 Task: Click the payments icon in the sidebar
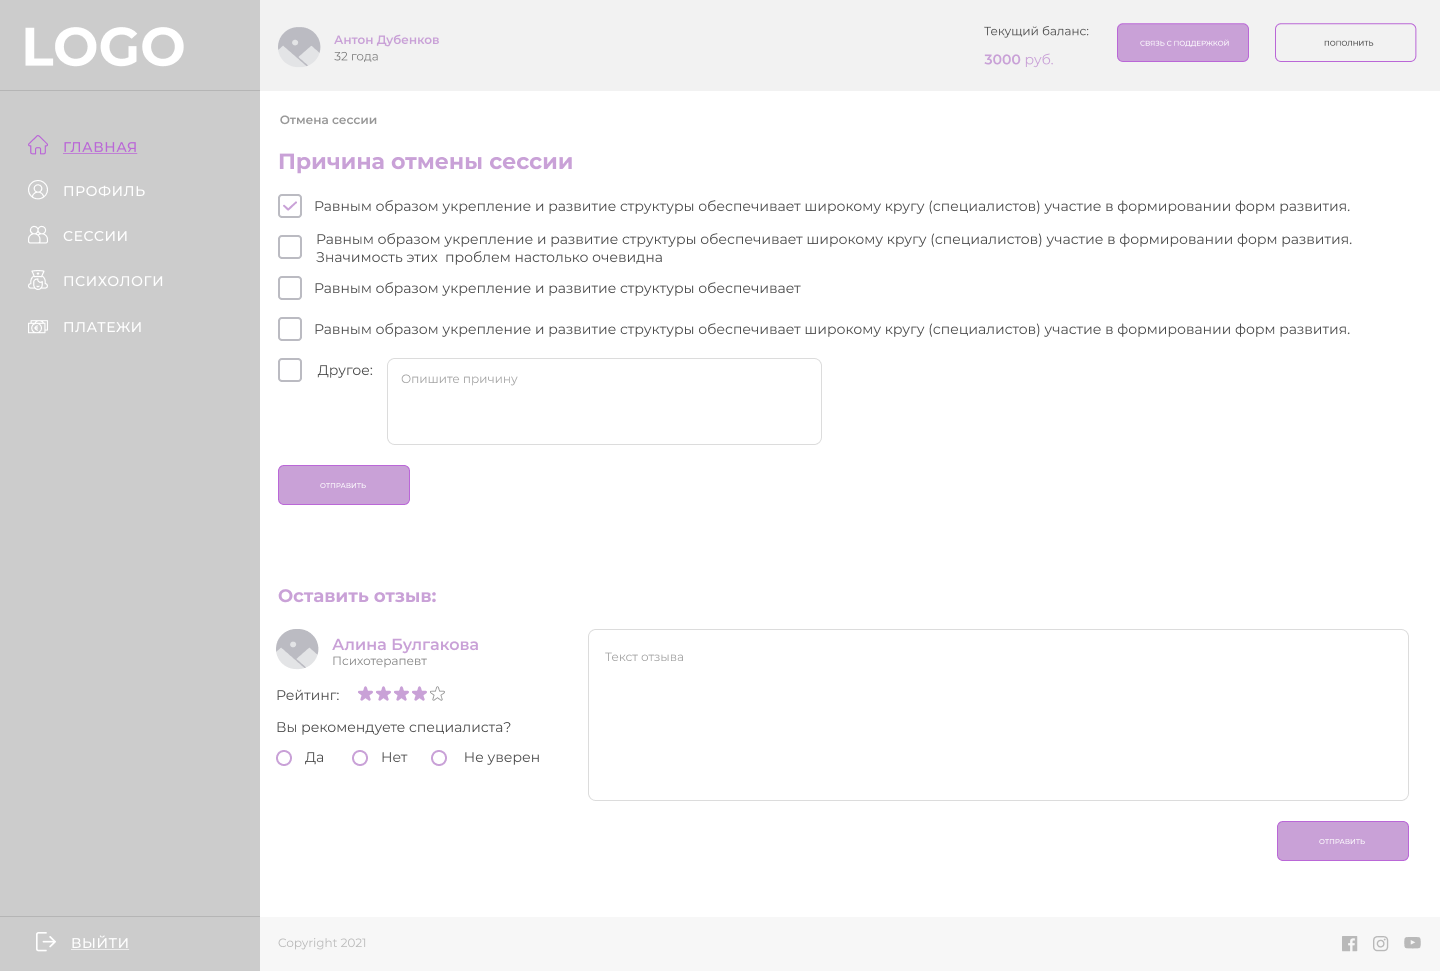[38, 326]
